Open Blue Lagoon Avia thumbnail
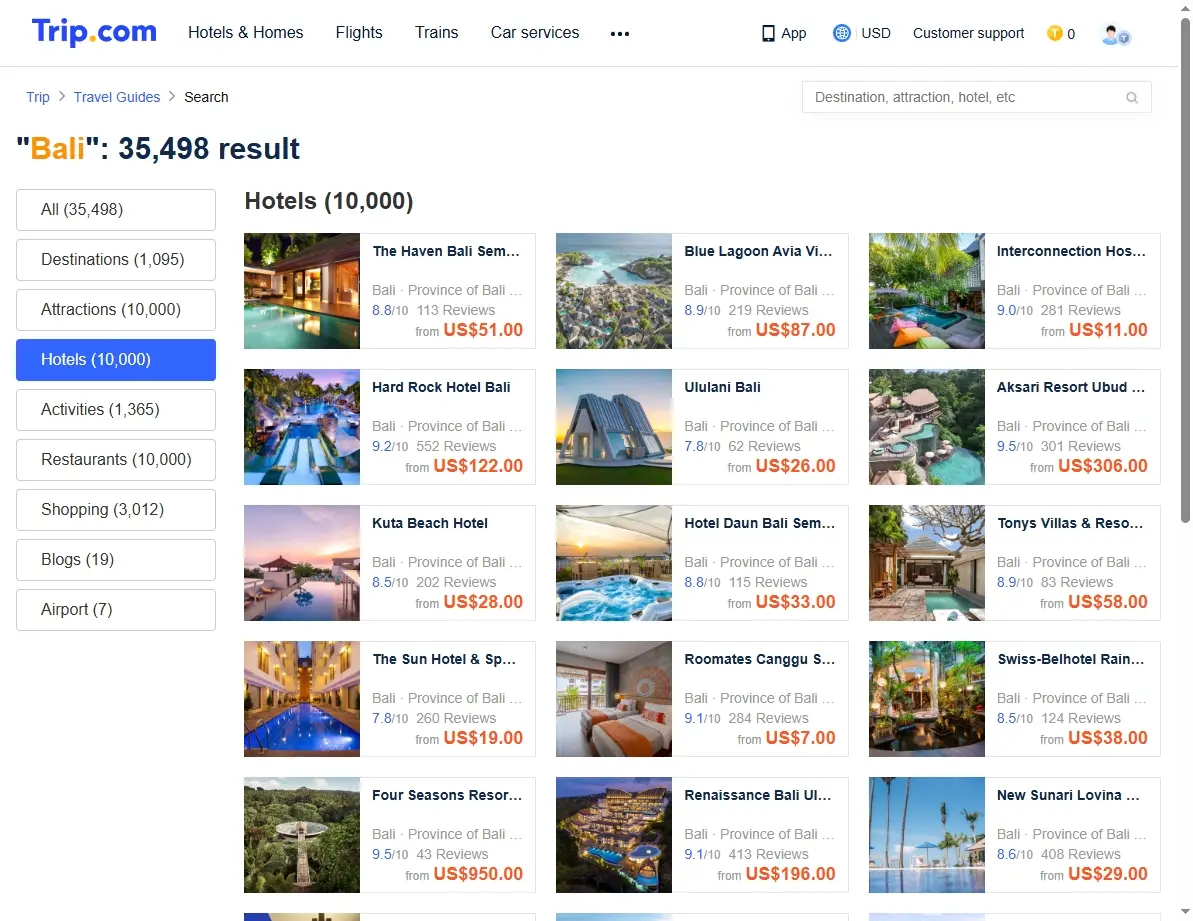This screenshot has width=1193, height=921. [x=614, y=291]
